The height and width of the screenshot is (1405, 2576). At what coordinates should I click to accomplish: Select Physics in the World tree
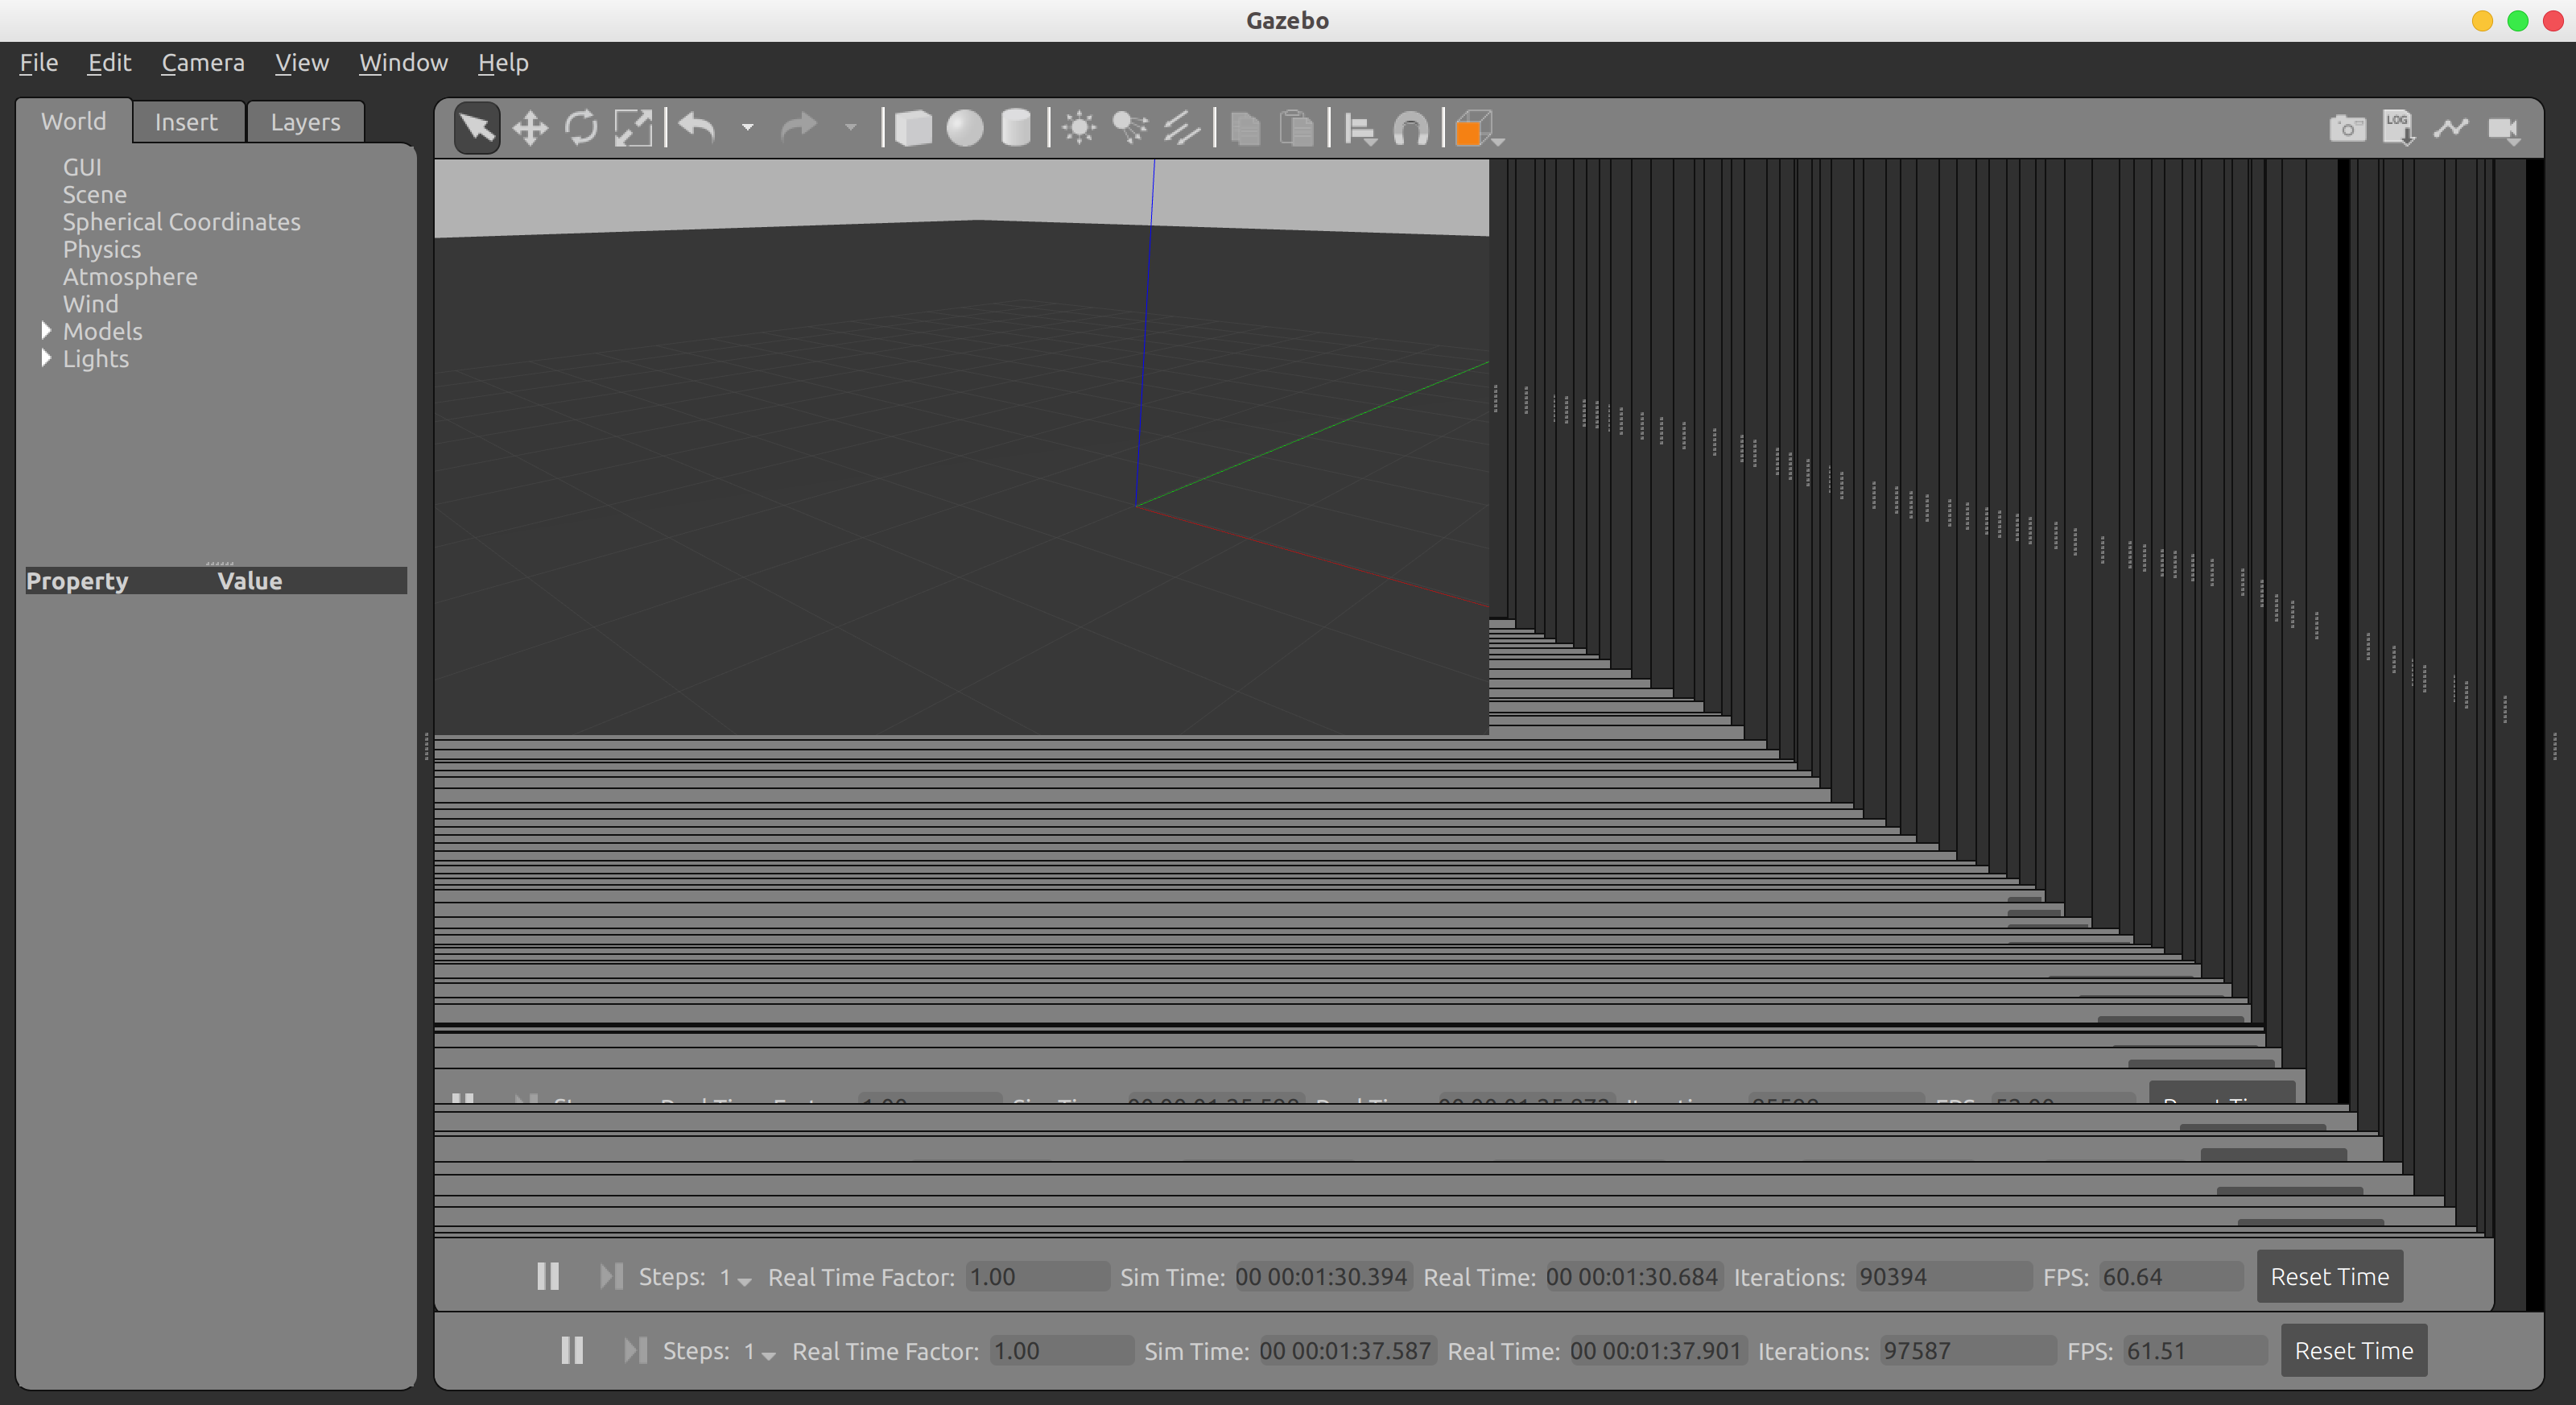click(x=102, y=249)
